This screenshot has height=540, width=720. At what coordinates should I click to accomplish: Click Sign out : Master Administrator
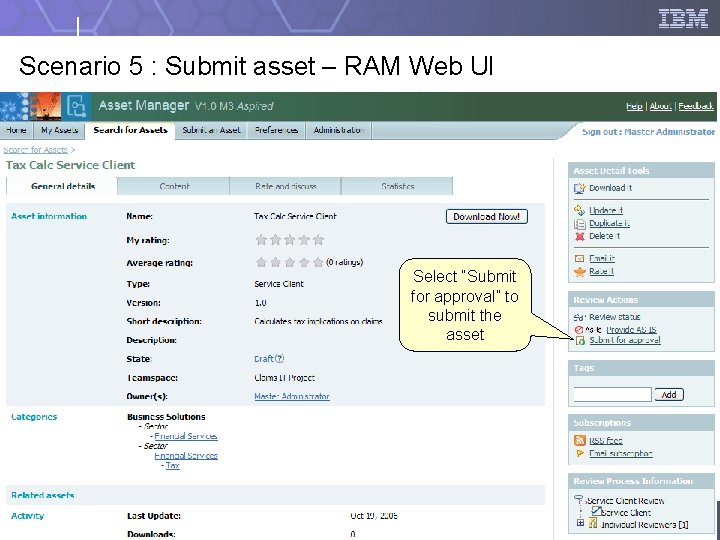tap(648, 132)
